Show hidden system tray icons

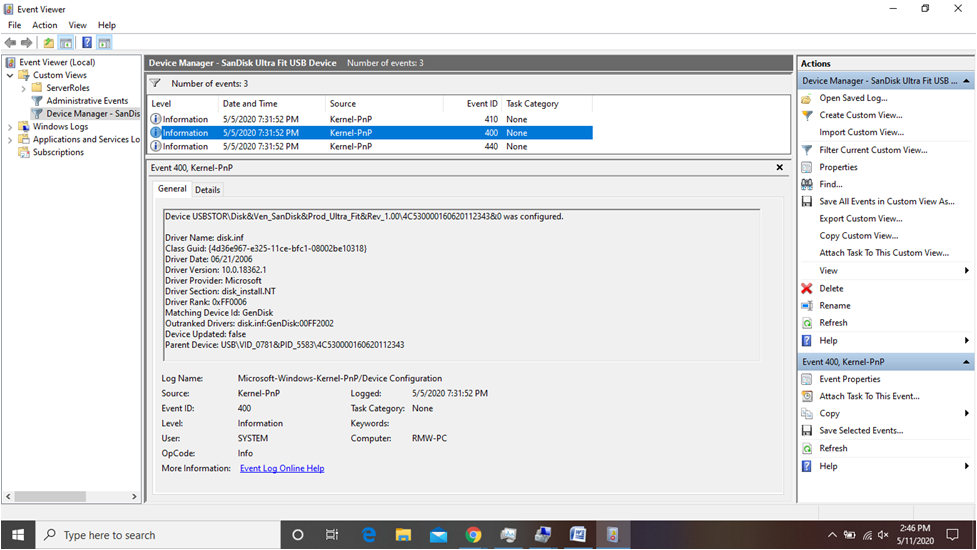pyautogui.click(x=832, y=535)
